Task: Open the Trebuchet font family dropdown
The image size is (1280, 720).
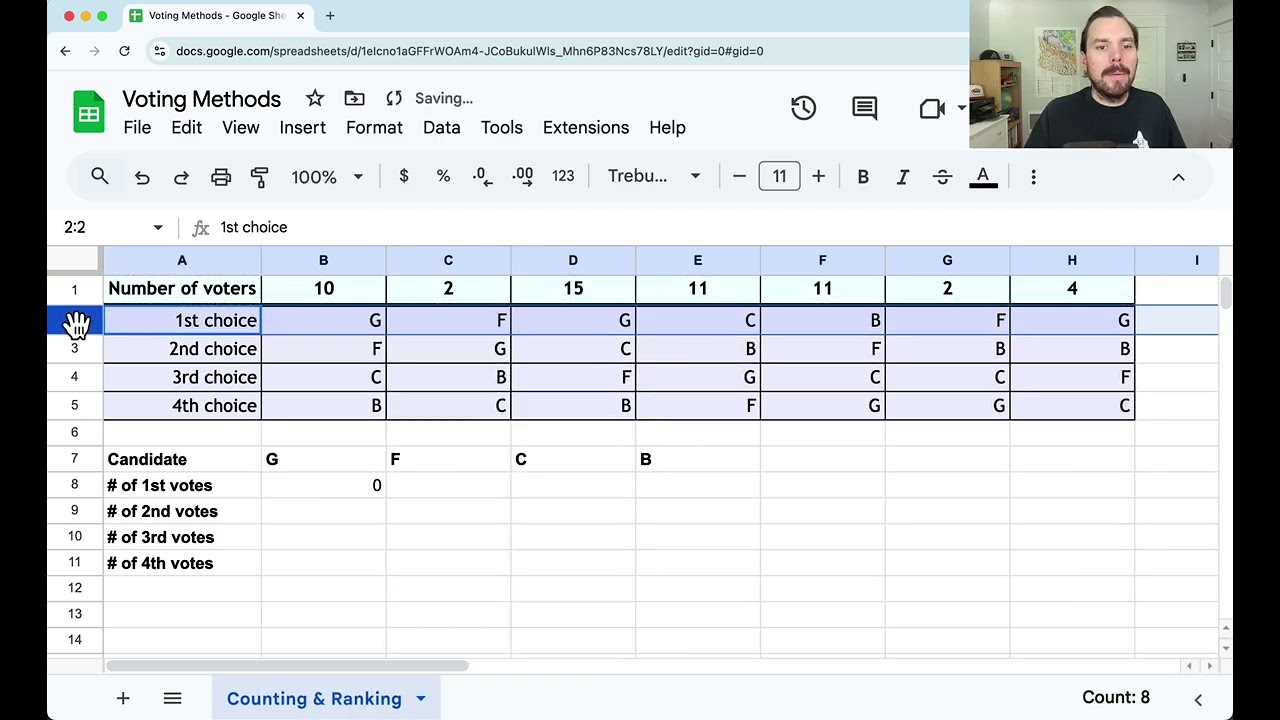Action: (653, 176)
